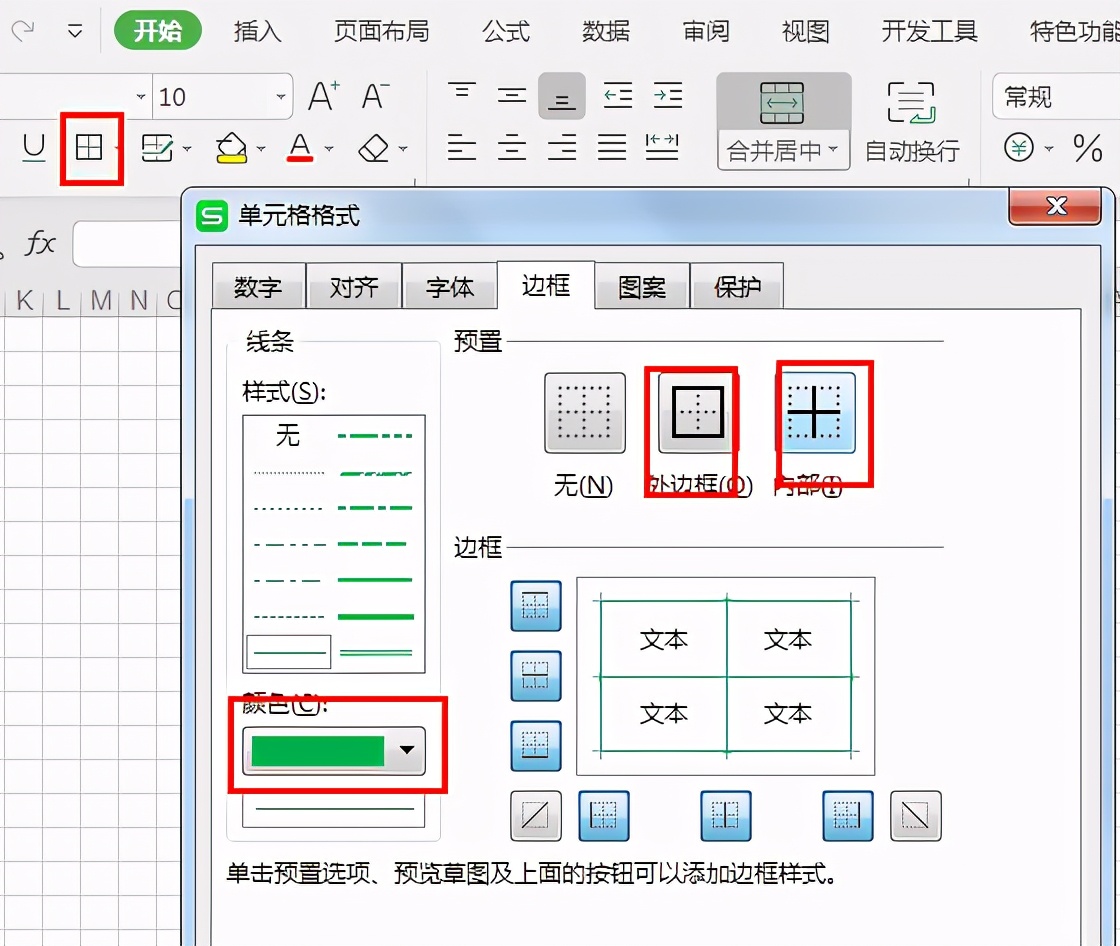Open the 插入 ribbon tab

point(257,31)
